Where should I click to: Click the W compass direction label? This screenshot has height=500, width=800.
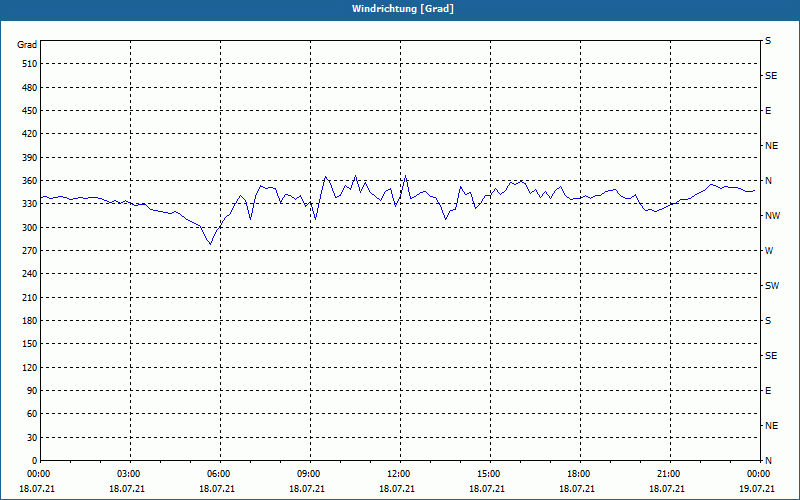click(769, 251)
